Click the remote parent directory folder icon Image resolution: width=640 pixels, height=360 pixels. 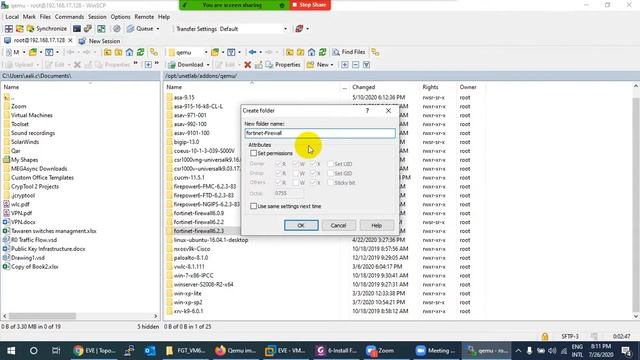pos(289,52)
